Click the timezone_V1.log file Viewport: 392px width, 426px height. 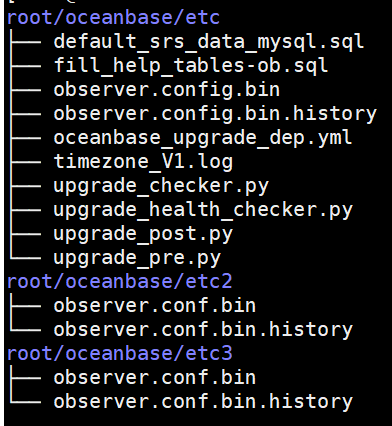[143, 162]
